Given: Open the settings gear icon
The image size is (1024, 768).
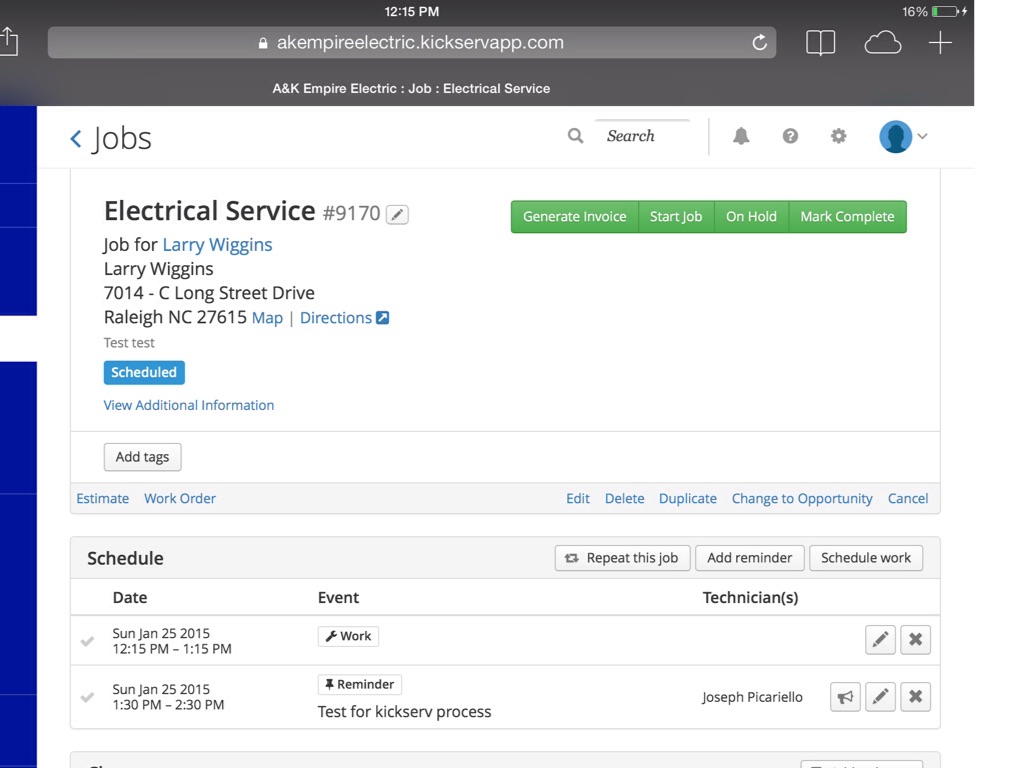Looking at the screenshot, I should [838, 136].
